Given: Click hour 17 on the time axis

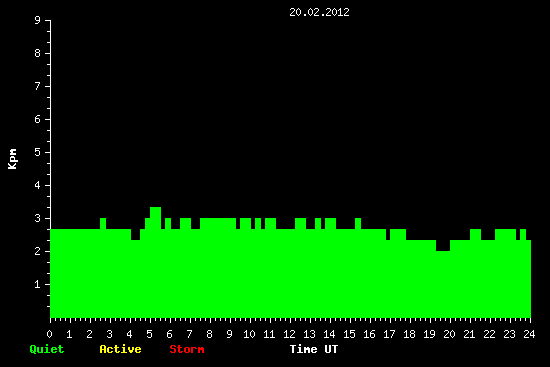Looking at the screenshot, I should tap(389, 334).
